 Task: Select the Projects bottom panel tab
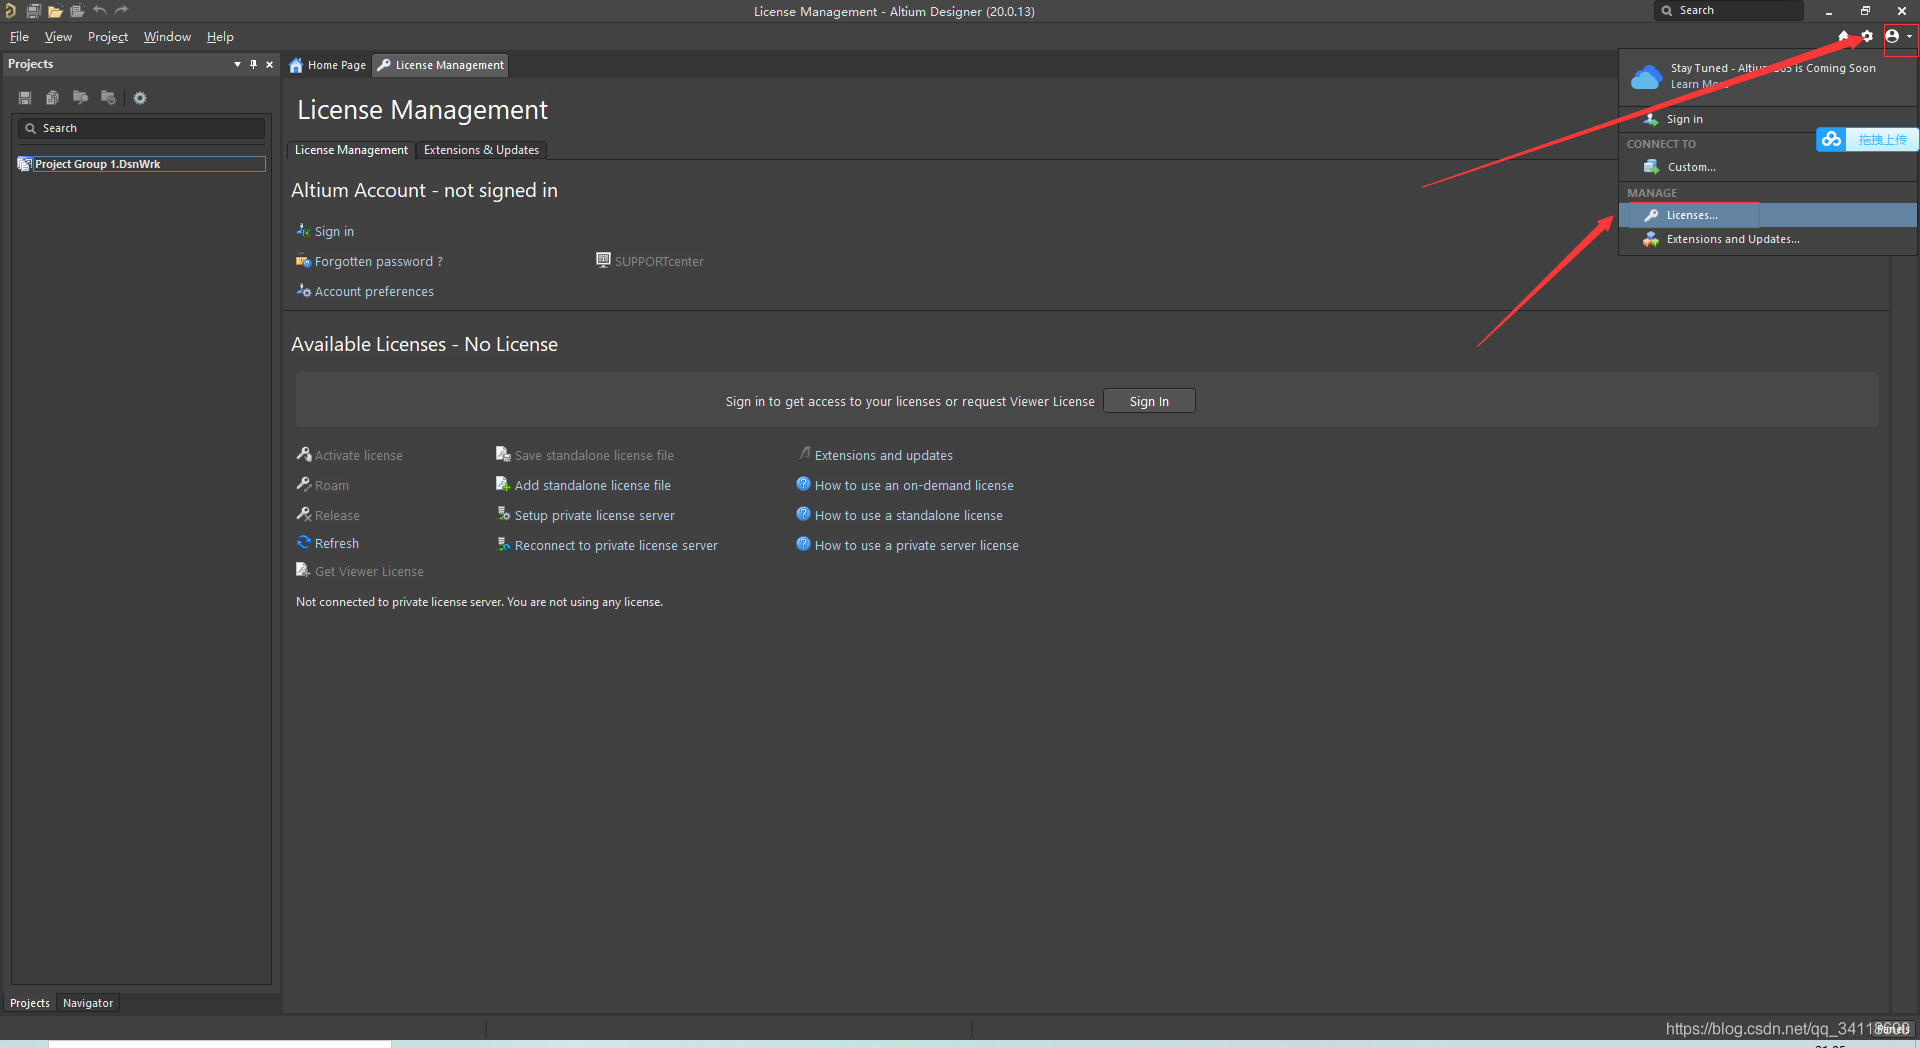(30, 1003)
